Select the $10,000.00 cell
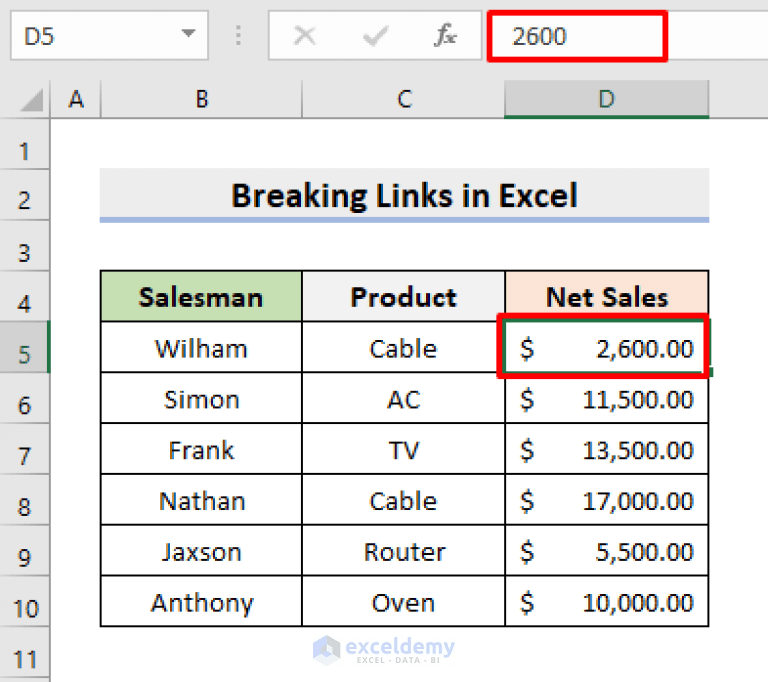Image resolution: width=768 pixels, height=682 pixels. point(606,602)
